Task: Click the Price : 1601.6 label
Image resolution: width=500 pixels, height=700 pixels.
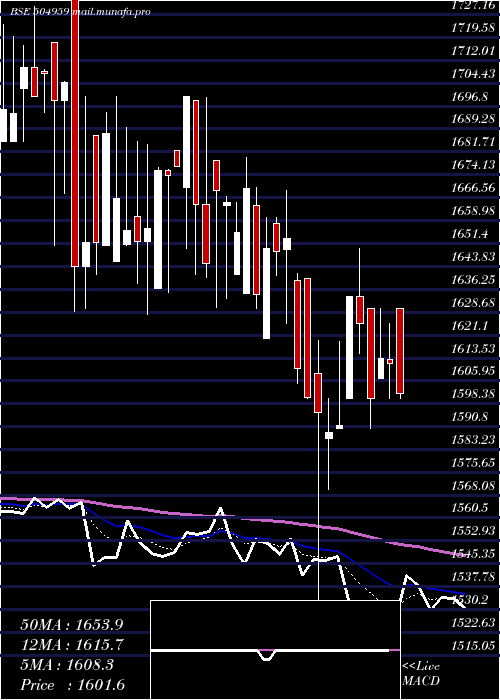Action: pos(72,685)
